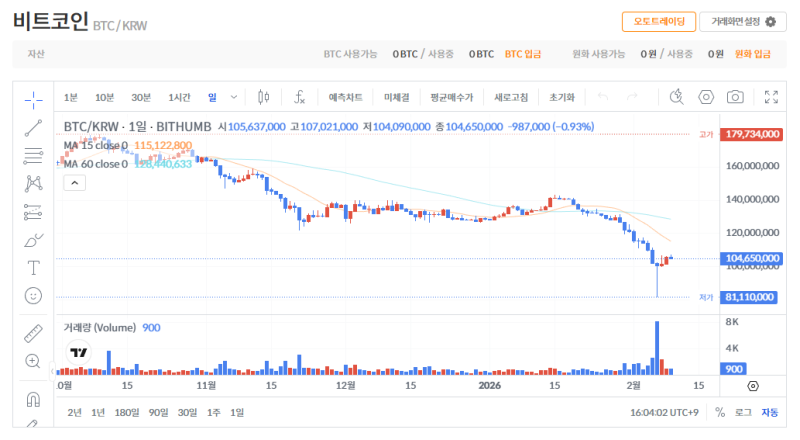
Task: Toggle percent scale on price axis
Action: coord(720,412)
